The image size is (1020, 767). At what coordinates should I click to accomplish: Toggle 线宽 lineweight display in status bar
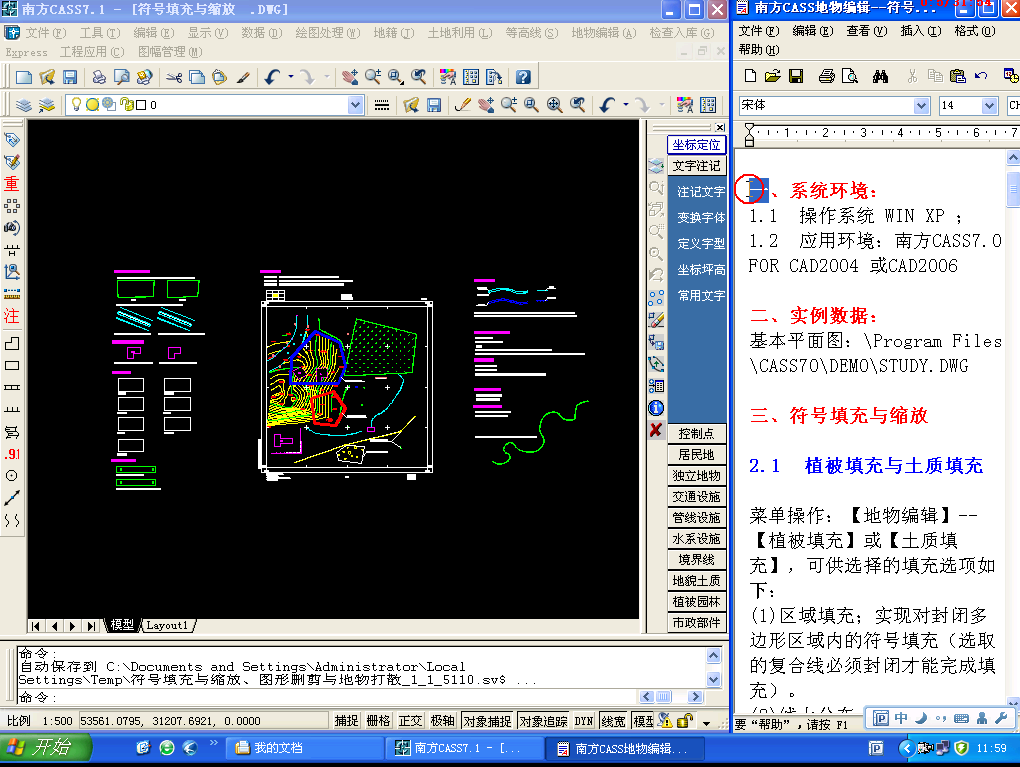tap(613, 721)
